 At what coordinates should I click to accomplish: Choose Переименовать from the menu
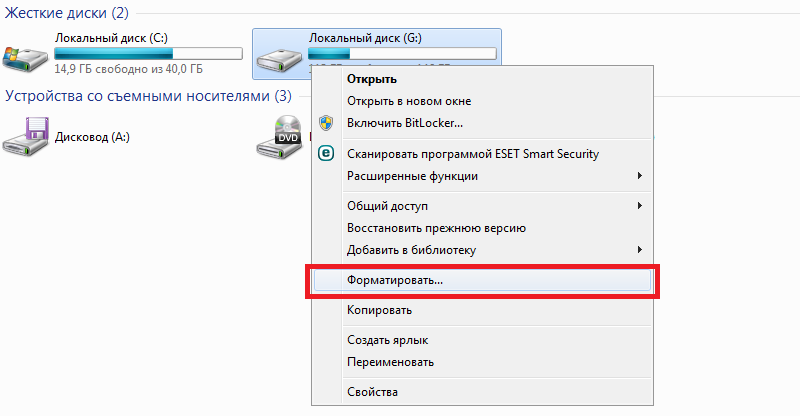click(x=390, y=361)
